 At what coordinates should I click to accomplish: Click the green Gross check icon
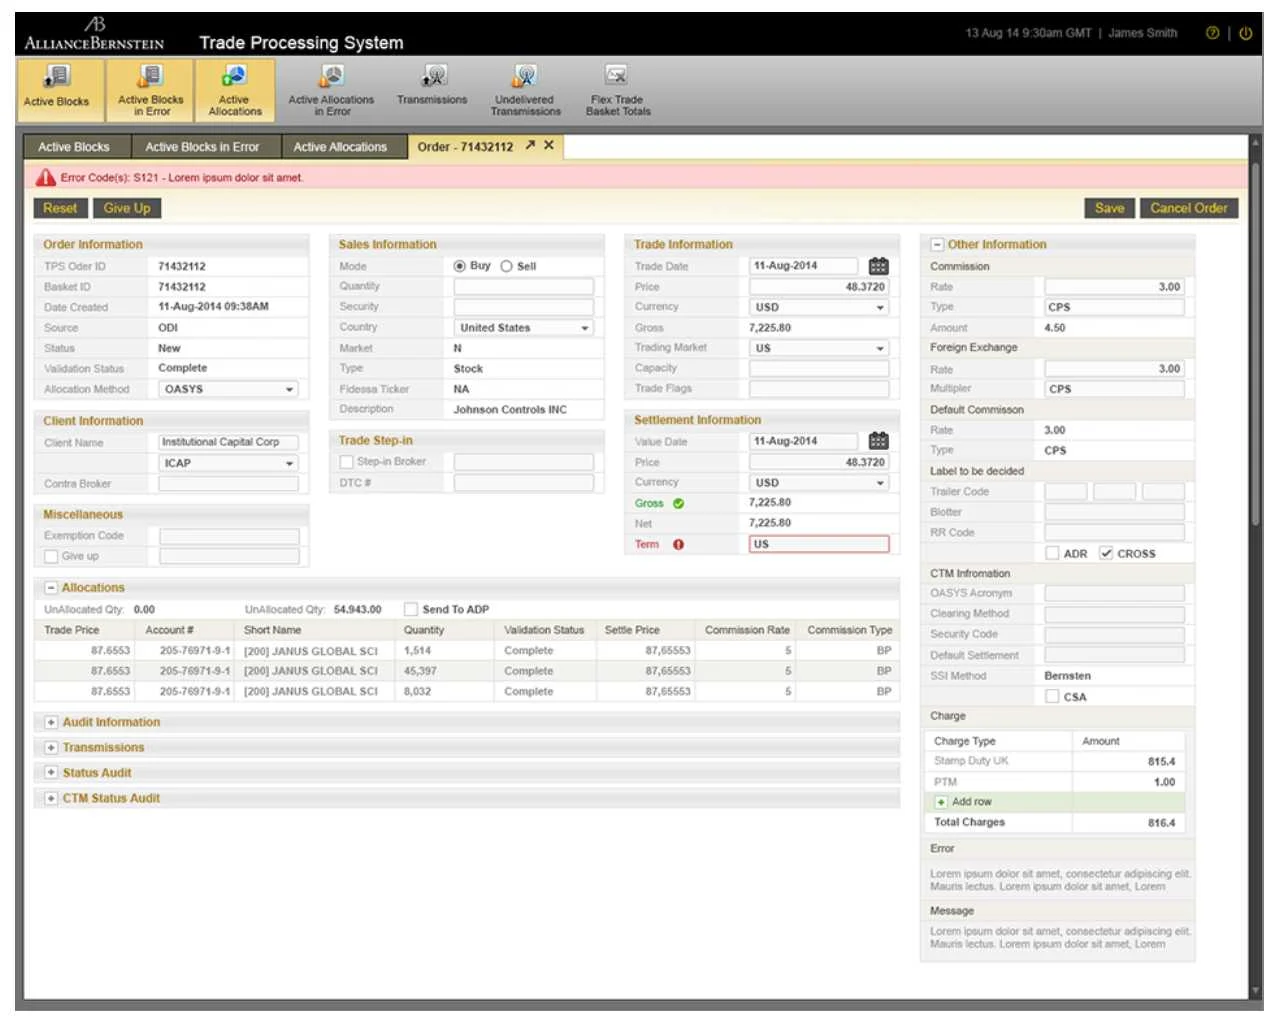coord(678,504)
